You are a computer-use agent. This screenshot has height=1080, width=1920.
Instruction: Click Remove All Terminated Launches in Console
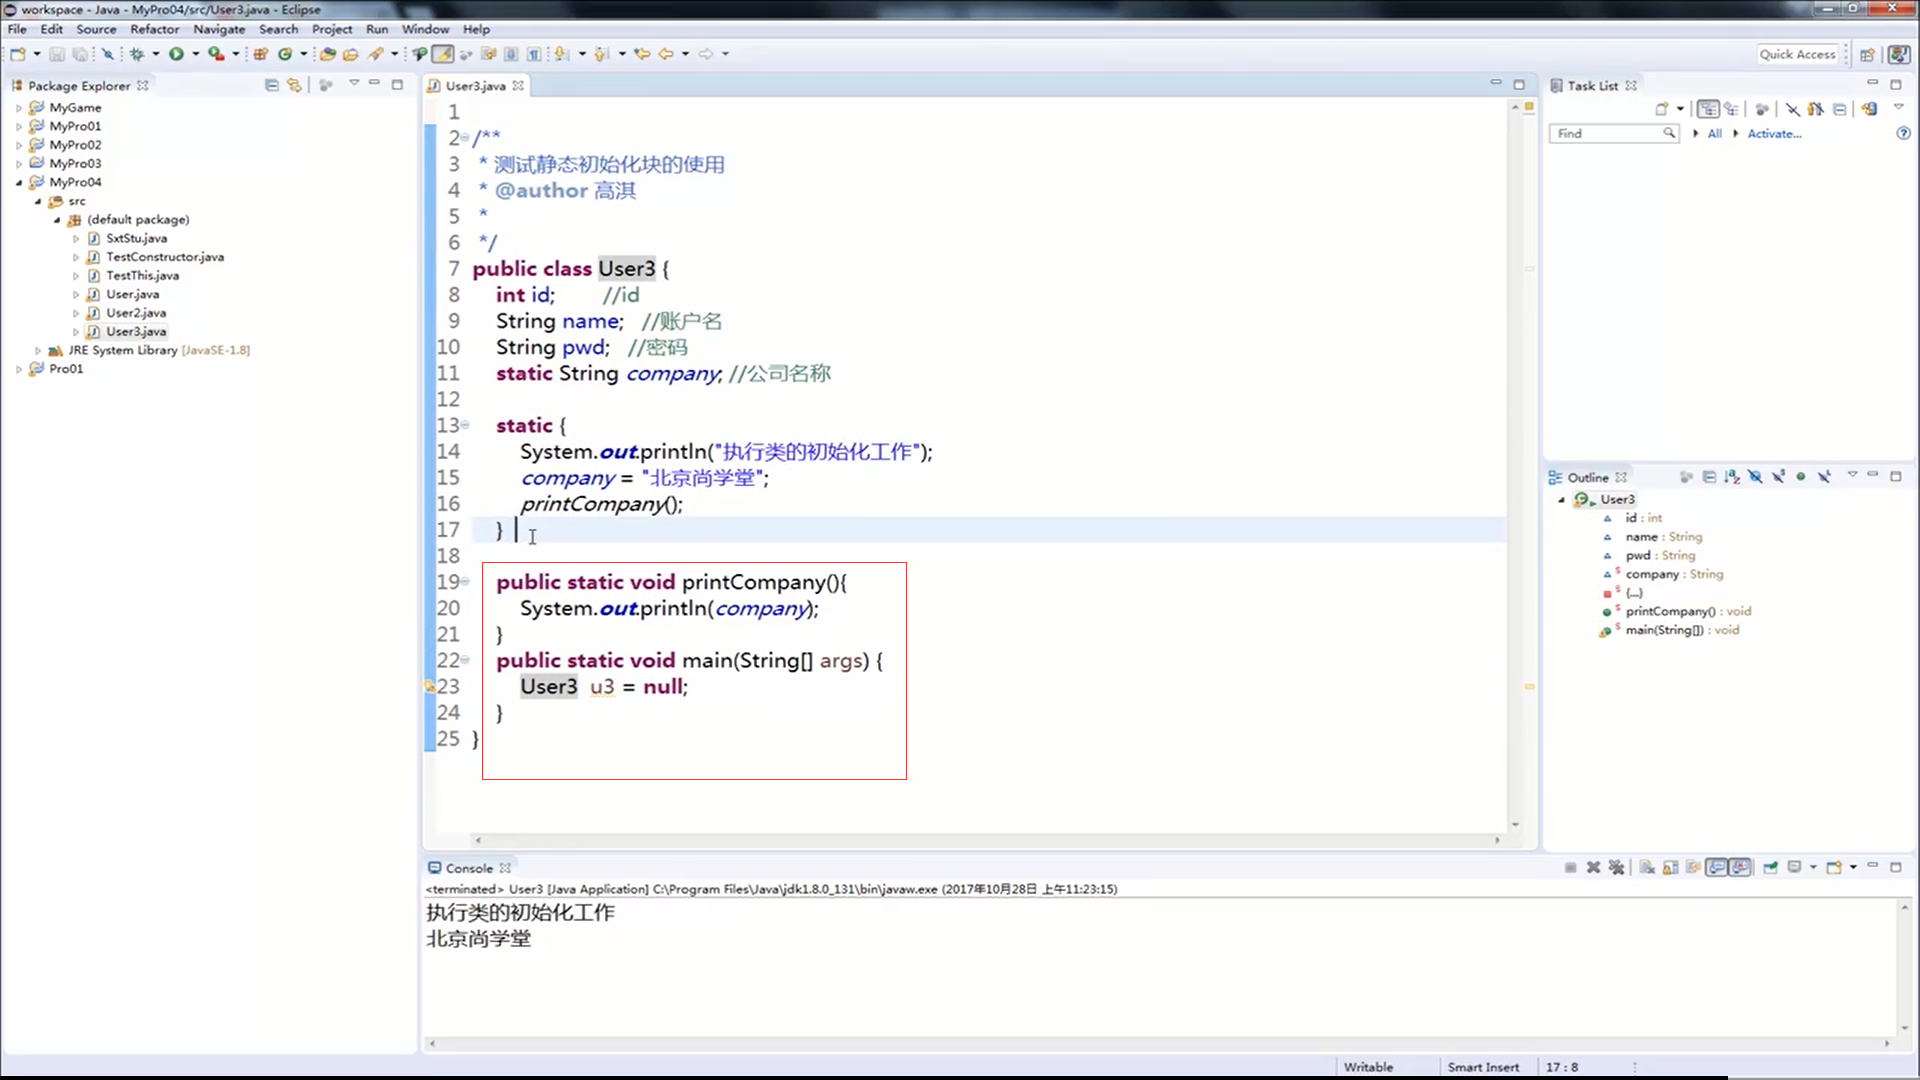[x=1616, y=867]
